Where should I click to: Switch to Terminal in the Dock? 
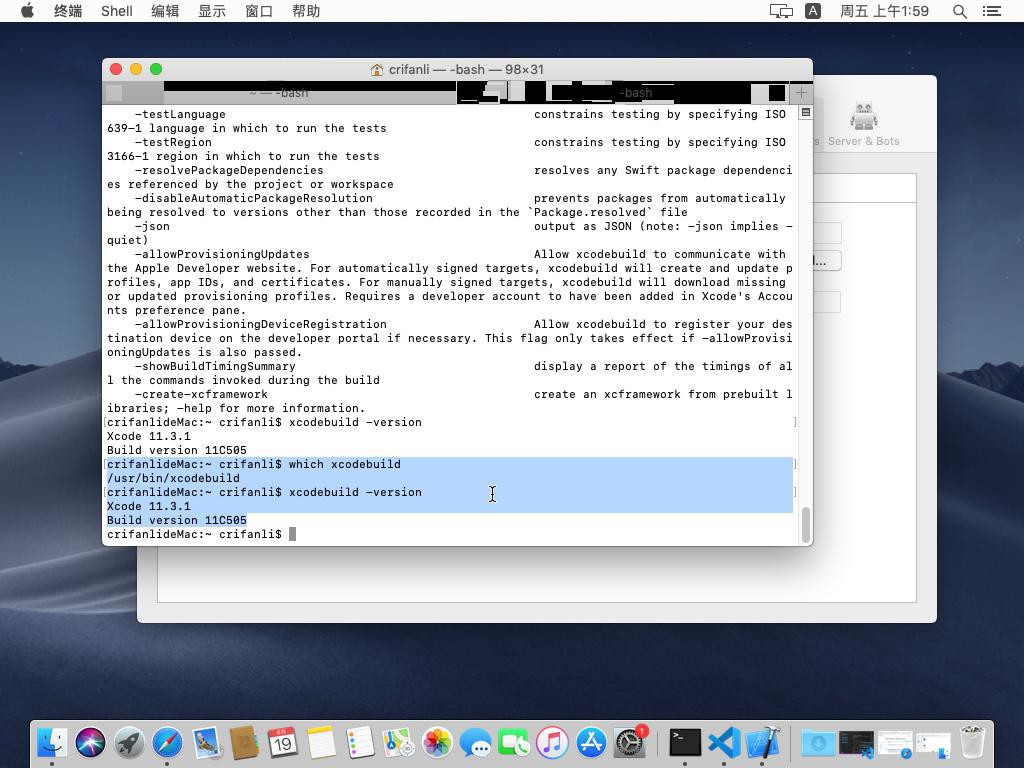[685, 743]
